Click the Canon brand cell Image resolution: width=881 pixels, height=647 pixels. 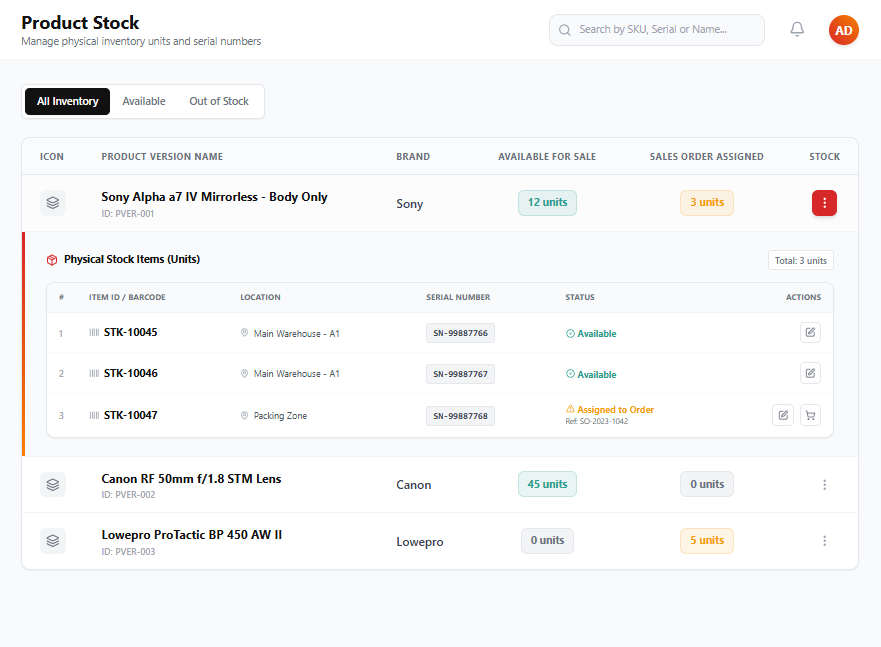click(x=414, y=485)
